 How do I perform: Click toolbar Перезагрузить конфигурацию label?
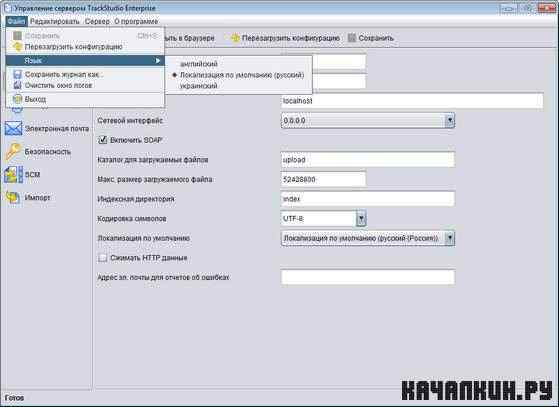coord(291,38)
